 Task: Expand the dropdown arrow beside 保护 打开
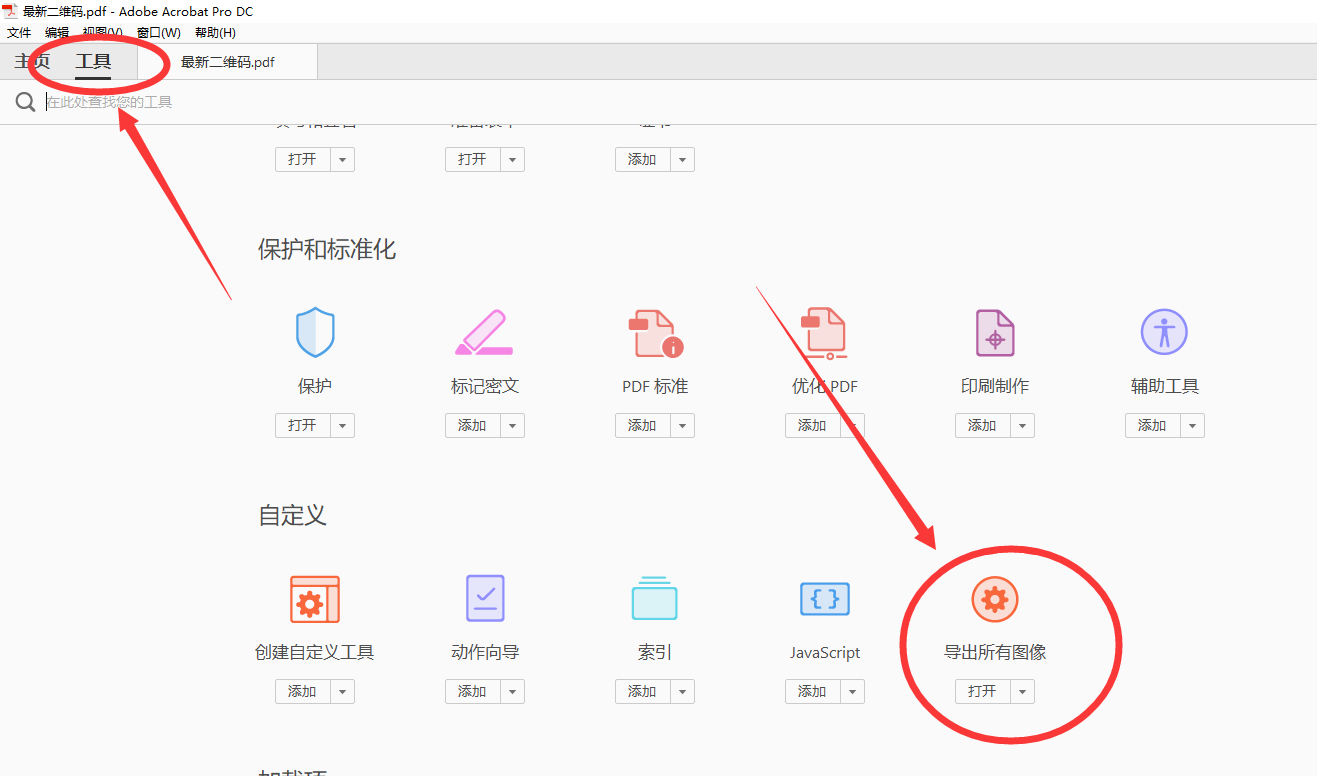tap(343, 426)
